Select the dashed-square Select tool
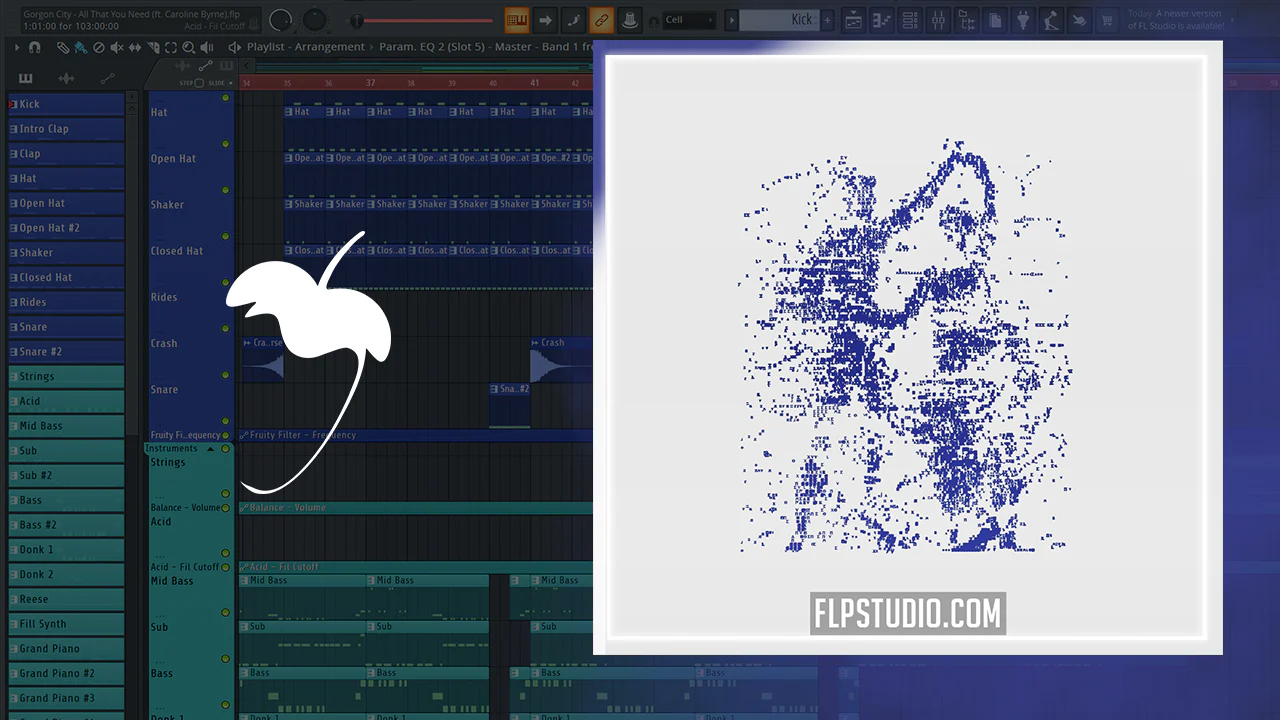This screenshot has width=1280, height=720. [171, 47]
